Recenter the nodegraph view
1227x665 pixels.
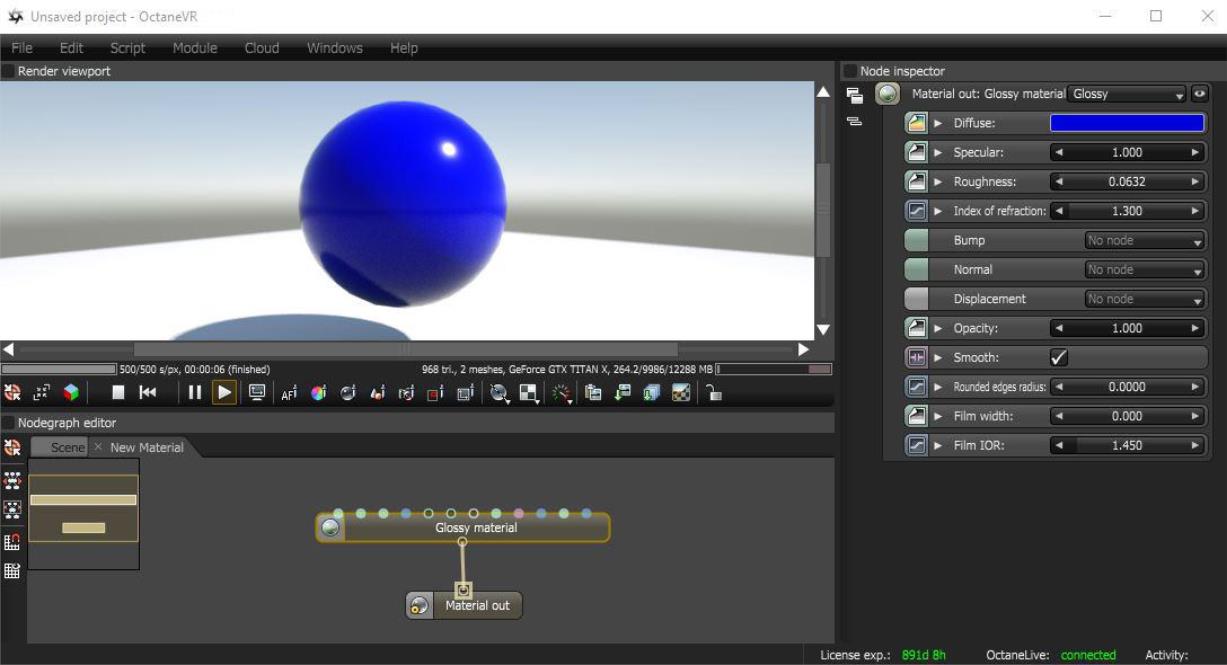(x=12, y=509)
